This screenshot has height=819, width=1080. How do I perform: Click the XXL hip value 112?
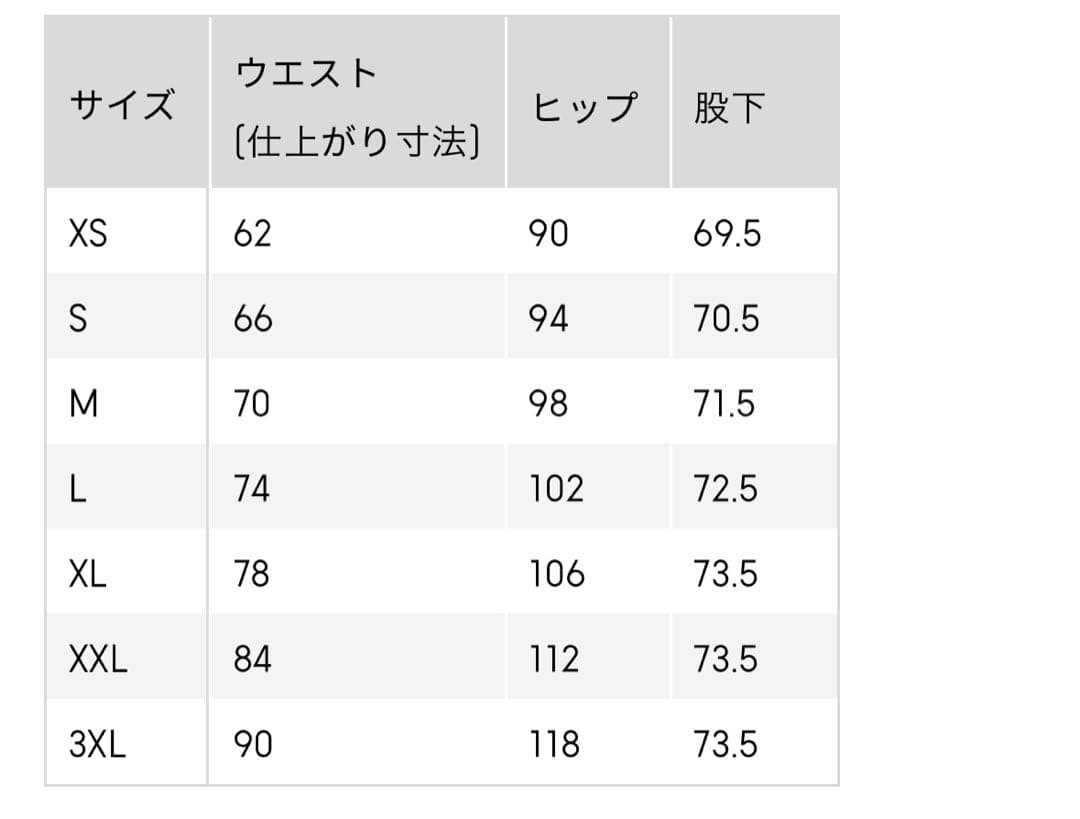click(x=555, y=659)
